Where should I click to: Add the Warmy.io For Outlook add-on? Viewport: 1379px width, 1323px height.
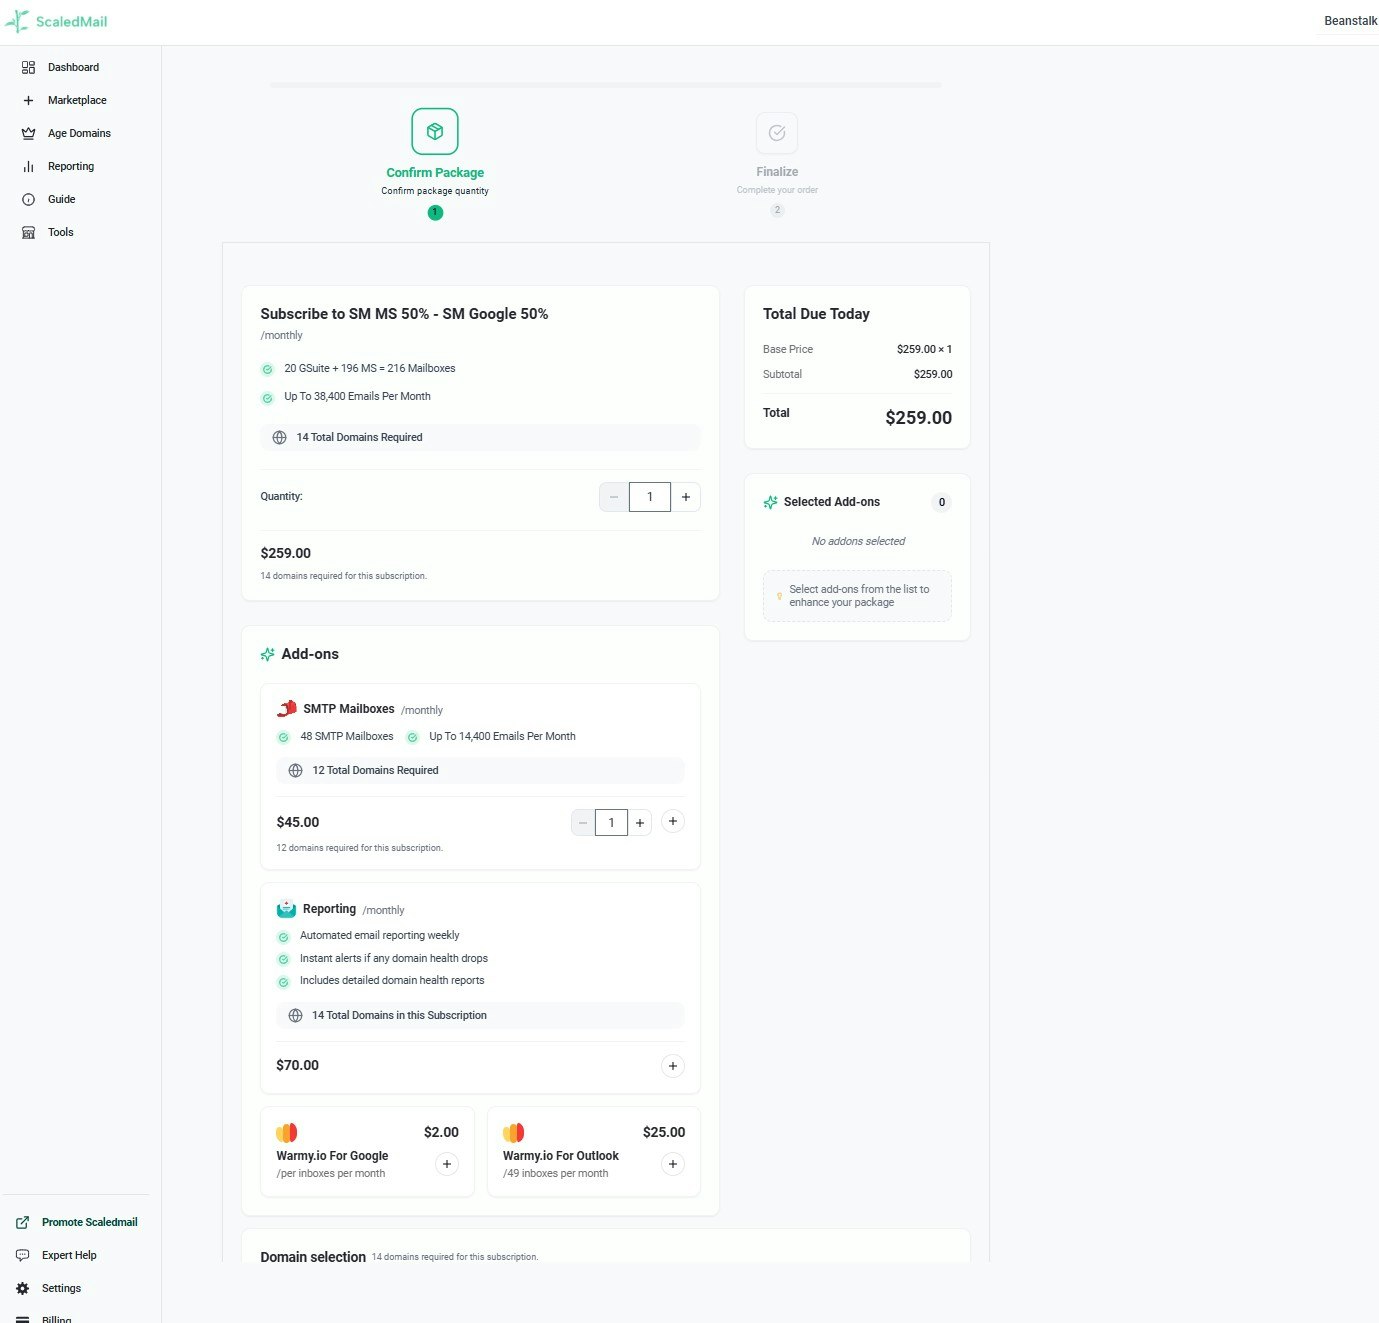(673, 1164)
